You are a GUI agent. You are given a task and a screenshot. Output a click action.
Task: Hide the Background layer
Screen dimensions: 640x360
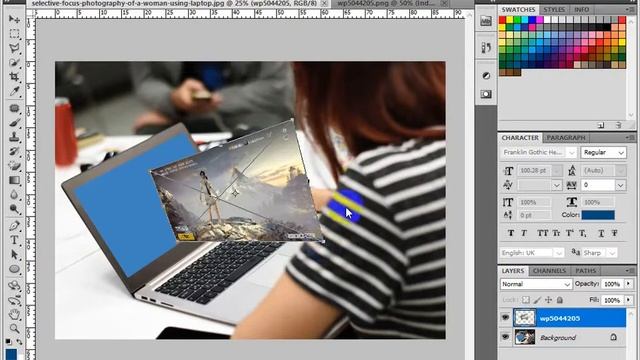pos(505,337)
